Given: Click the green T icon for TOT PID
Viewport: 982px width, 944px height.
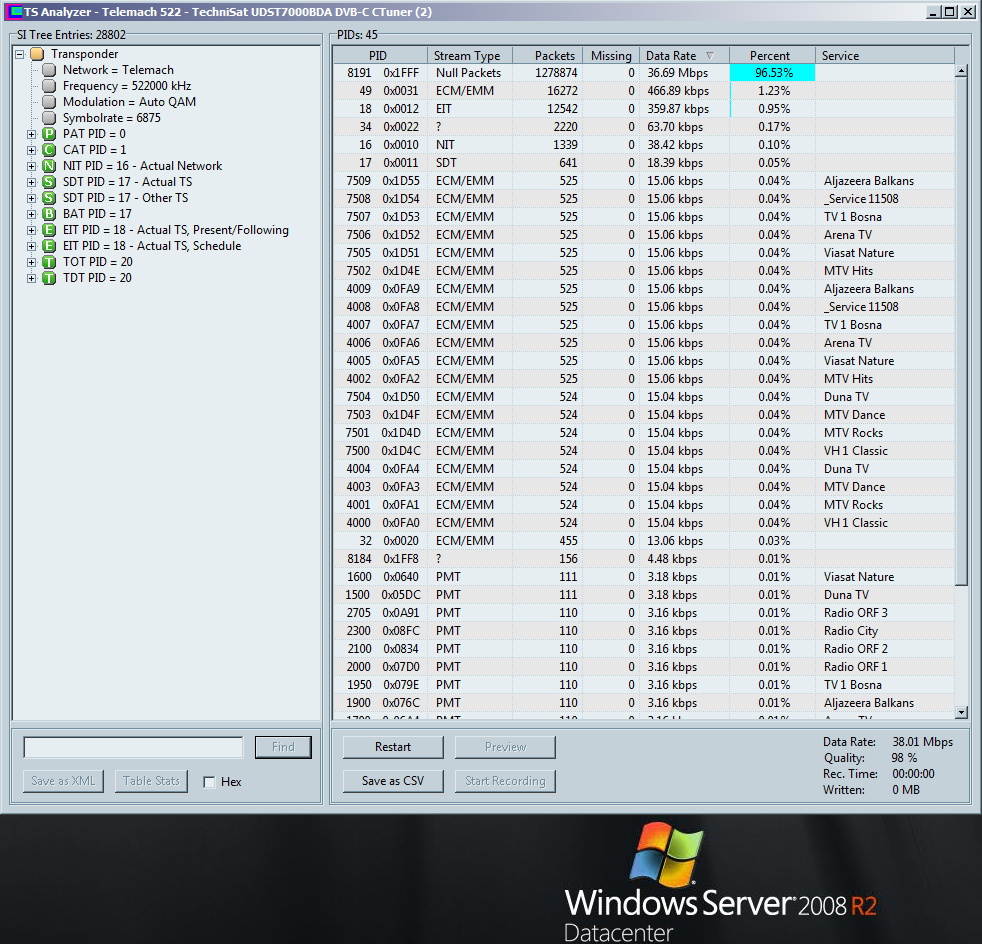Looking at the screenshot, I should [49, 262].
